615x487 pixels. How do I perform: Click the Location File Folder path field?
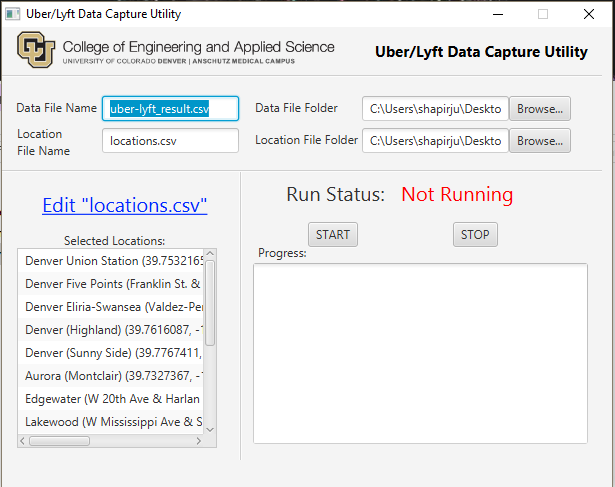point(435,141)
